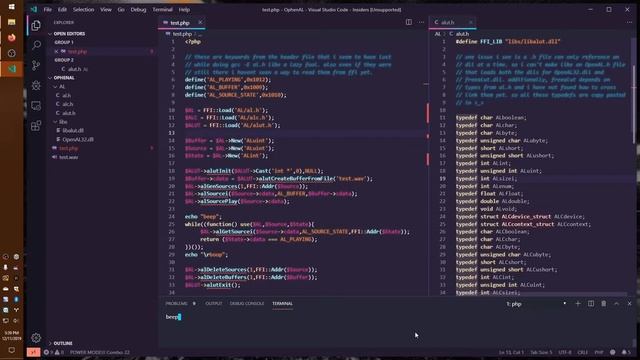Open the Debug view bug icon

click(x=36, y=85)
